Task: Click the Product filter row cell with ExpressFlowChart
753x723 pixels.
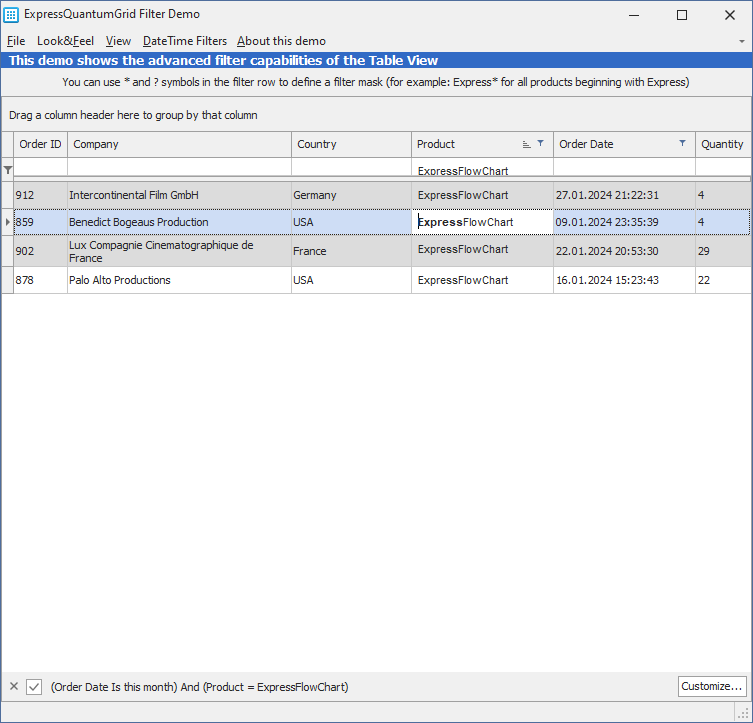Action: click(482, 169)
